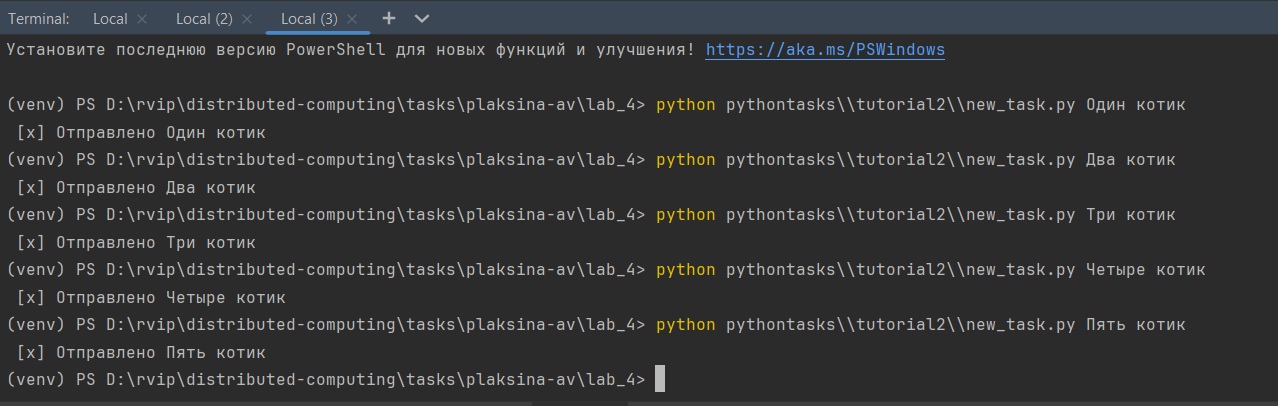Close the Local (3) terminal tab
The width and height of the screenshot is (1278, 406).
pos(352,19)
